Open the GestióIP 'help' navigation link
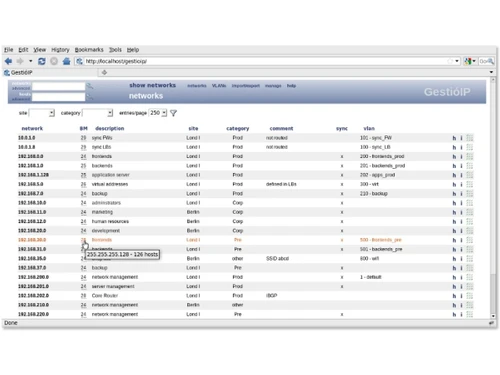The width and height of the screenshot is (500, 375). coord(291,86)
